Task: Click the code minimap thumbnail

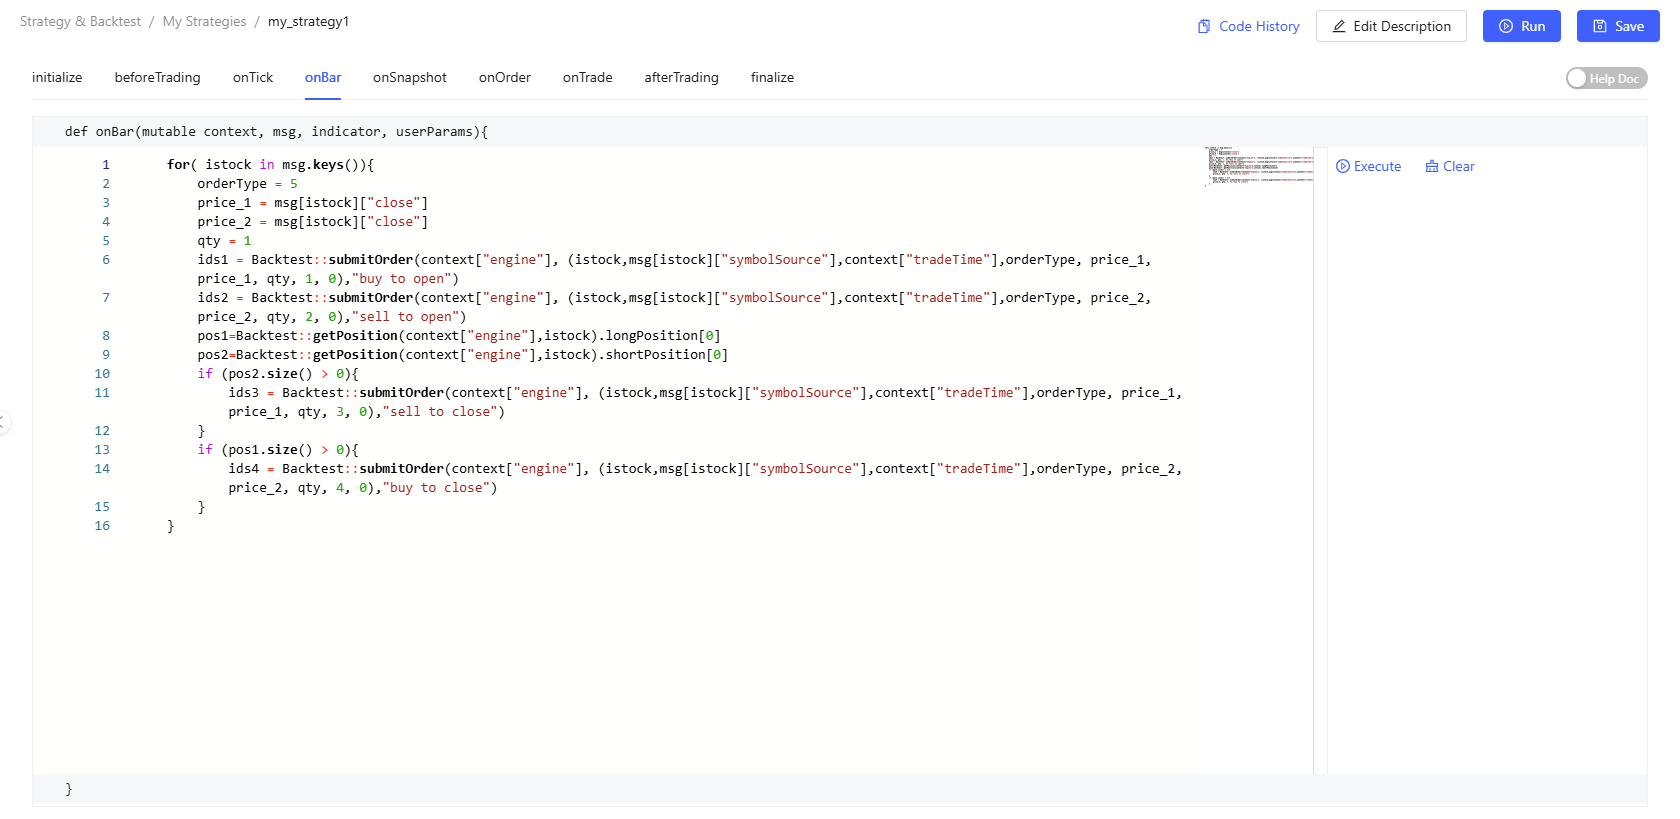Action: [x=1259, y=166]
